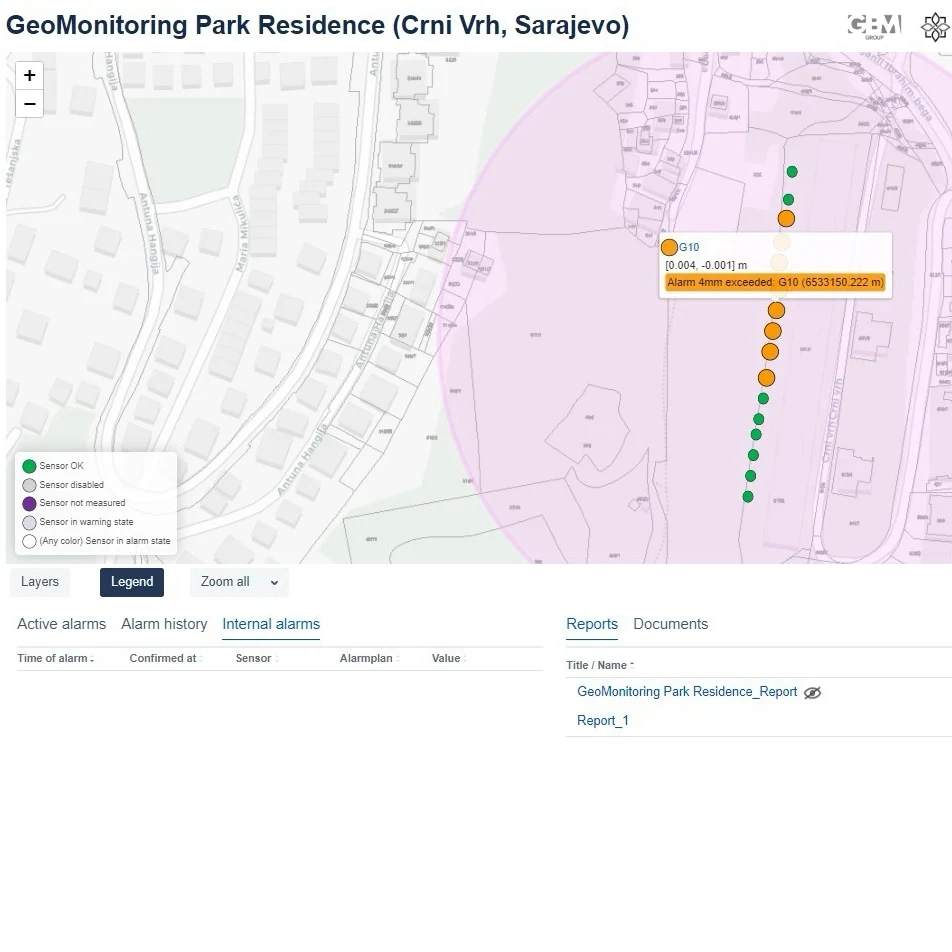Open the flower-shaped settings icon top right
Viewport: 952px width, 952px height.
click(x=935, y=27)
